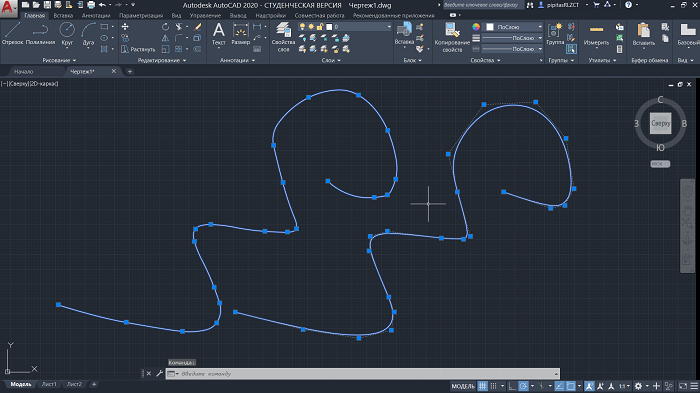
Task: Open the object color ПоСлою swatch dropdown
Action: [x=513, y=27]
